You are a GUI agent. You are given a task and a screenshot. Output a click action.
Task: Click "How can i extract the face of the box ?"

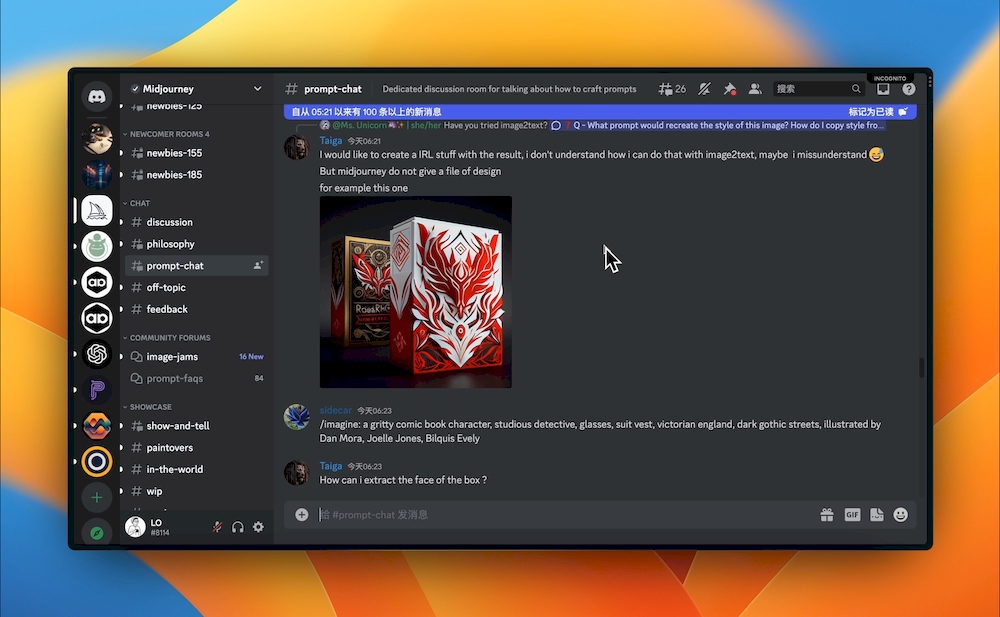pos(403,480)
